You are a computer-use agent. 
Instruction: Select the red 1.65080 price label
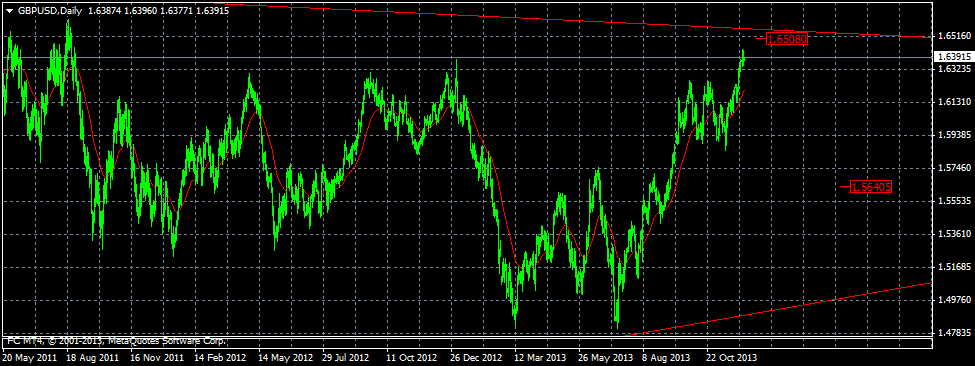[x=787, y=39]
